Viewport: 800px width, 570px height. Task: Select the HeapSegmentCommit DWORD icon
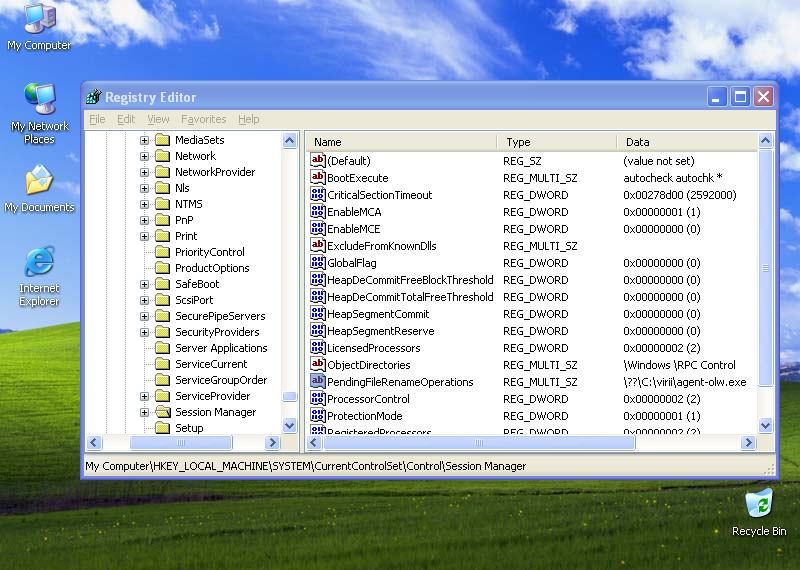click(317, 313)
